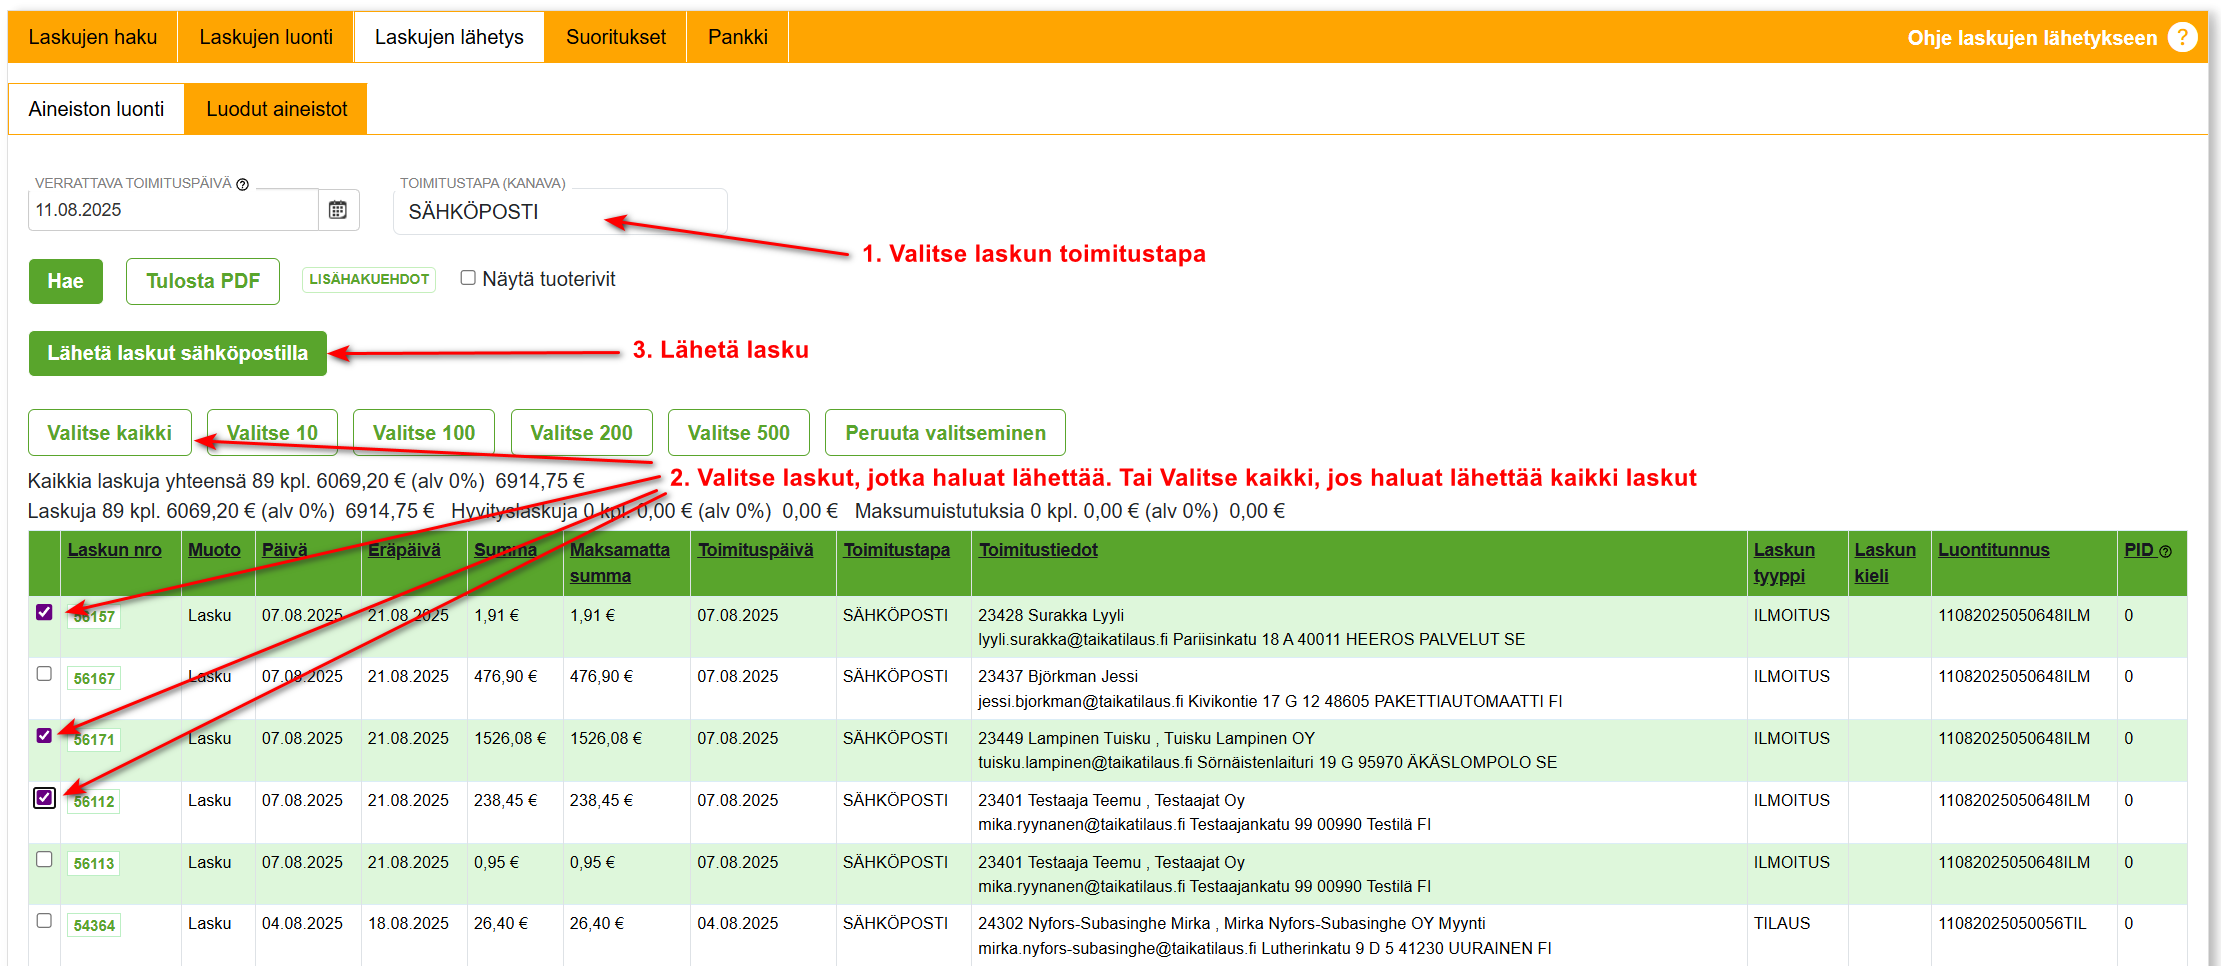
Task: Uncheck the checkbox for invoice 56171
Action: click(44, 736)
